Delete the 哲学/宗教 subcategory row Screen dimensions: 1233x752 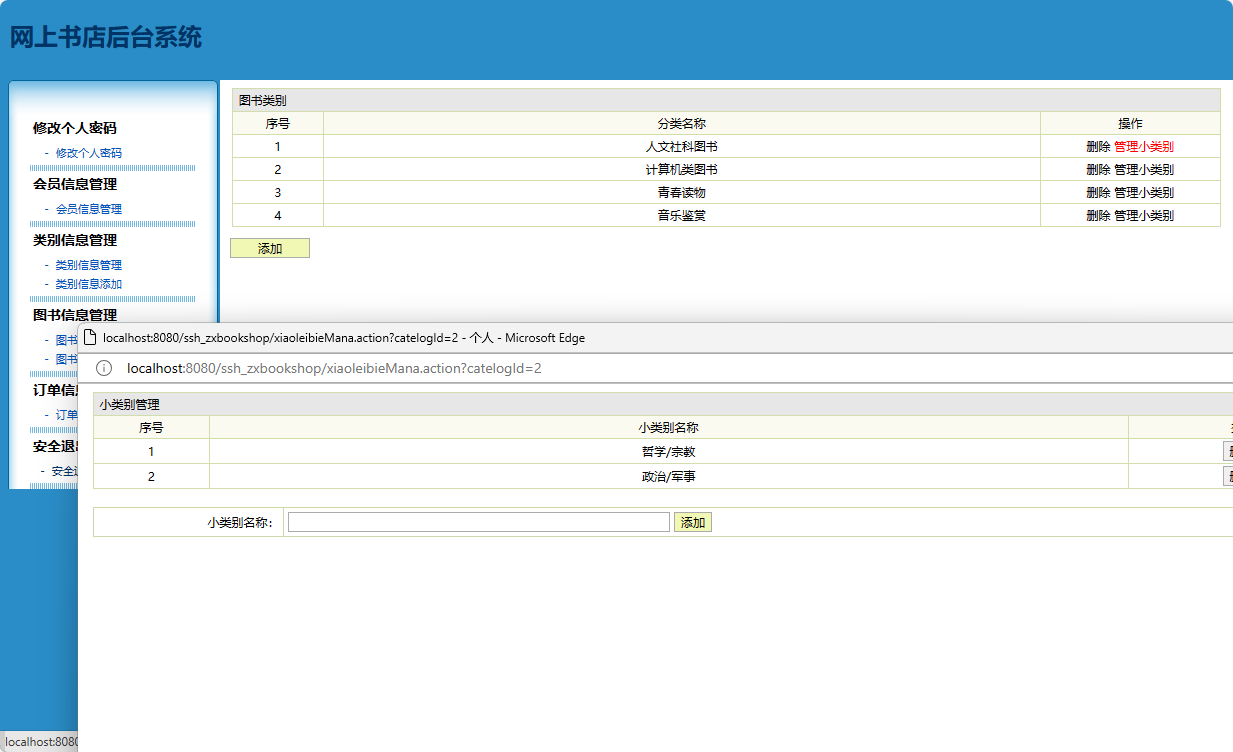(x=1227, y=452)
